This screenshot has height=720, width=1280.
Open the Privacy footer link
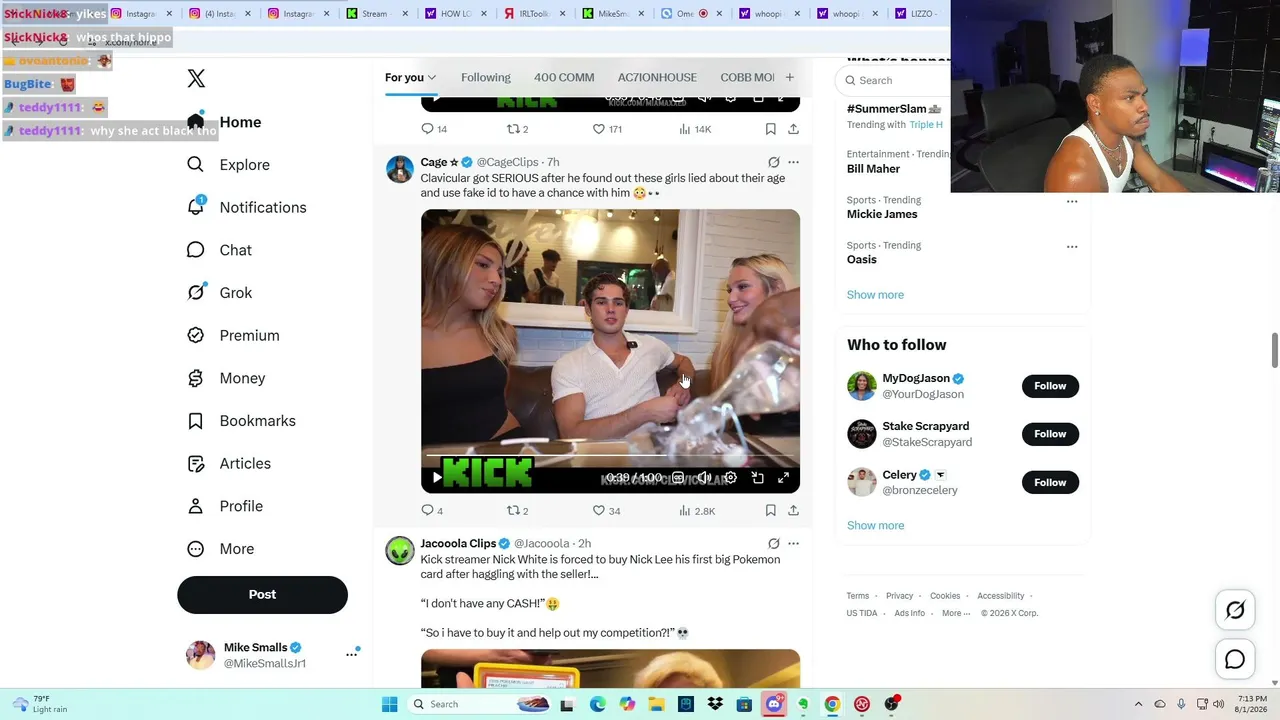(x=899, y=596)
